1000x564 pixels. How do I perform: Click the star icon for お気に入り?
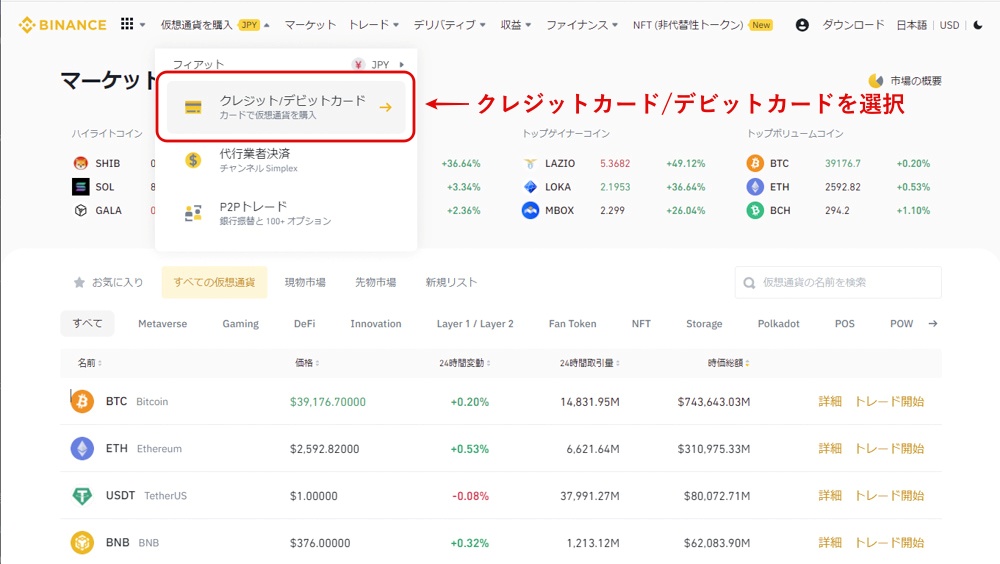click(79, 282)
